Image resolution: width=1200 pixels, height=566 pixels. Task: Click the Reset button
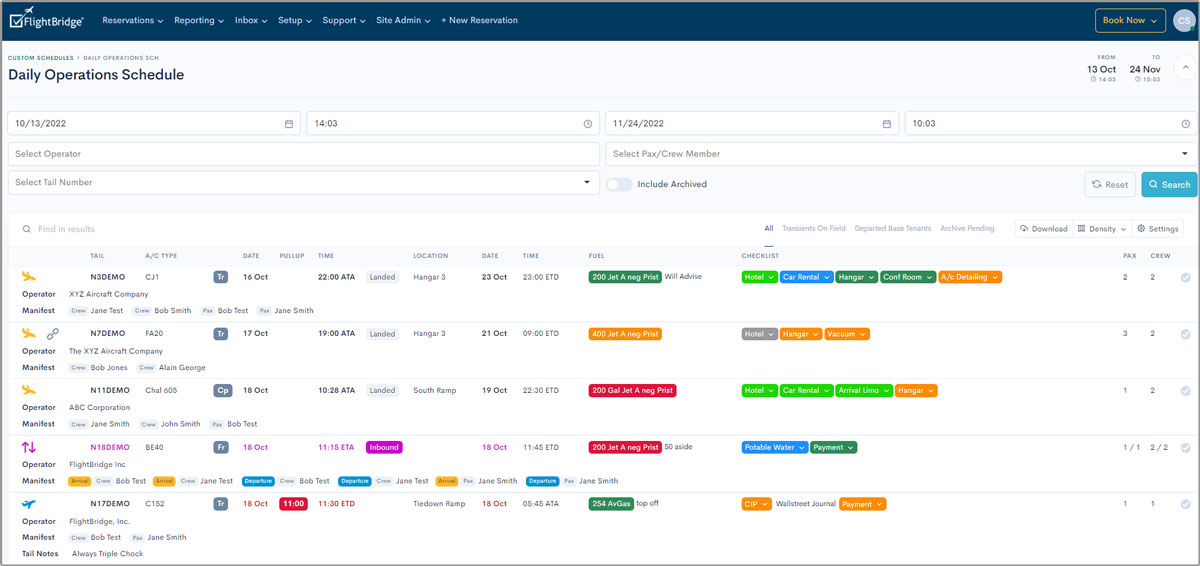click(1110, 184)
